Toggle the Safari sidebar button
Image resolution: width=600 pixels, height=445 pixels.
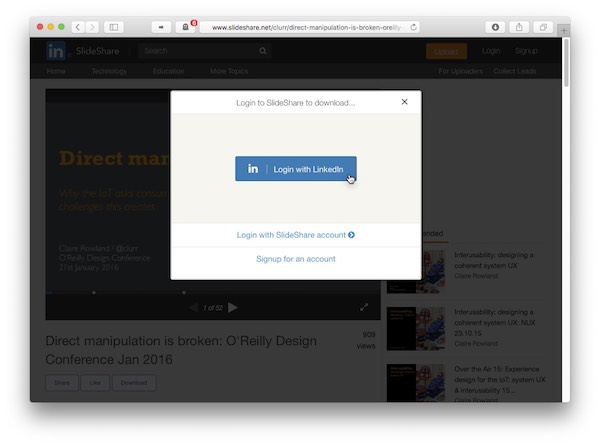pos(114,27)
